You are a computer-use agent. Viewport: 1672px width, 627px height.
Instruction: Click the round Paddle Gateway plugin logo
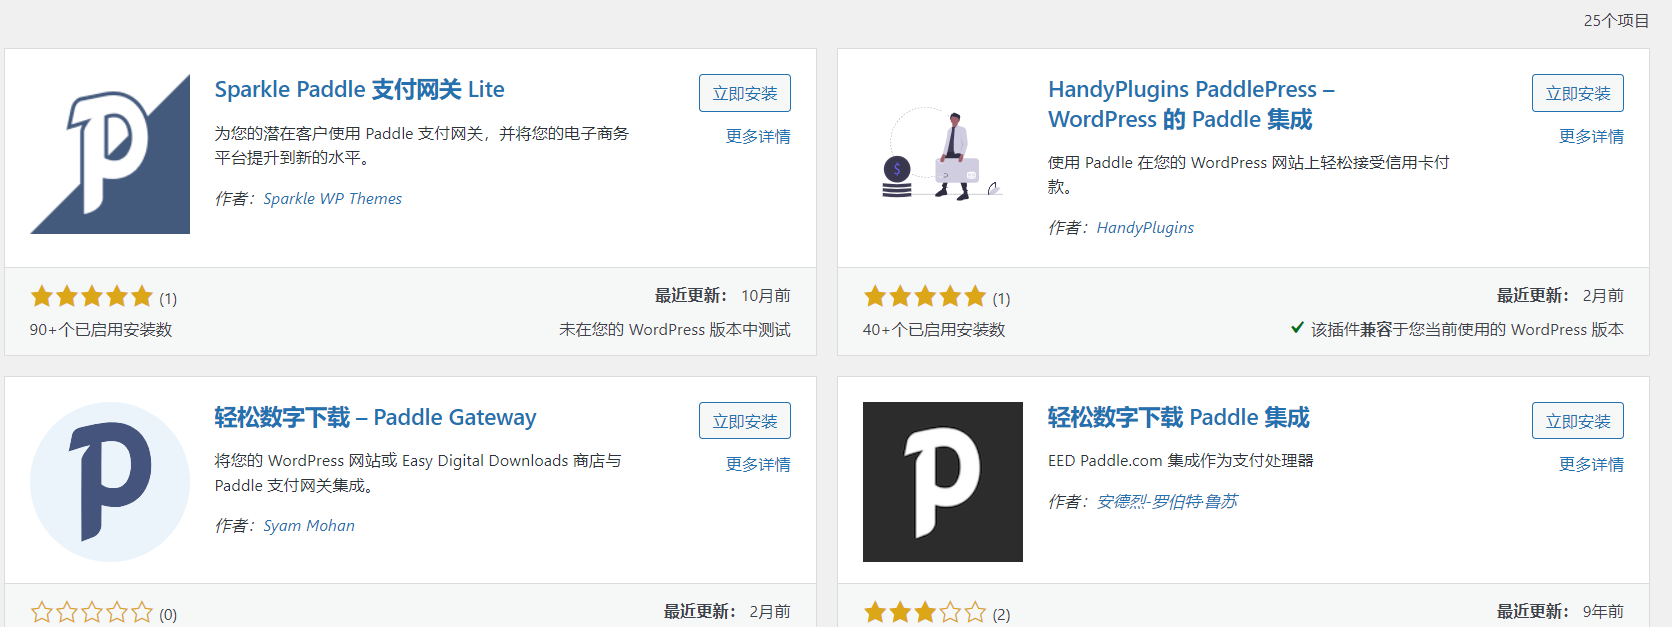pyautogui.click(x=110, y=482)
